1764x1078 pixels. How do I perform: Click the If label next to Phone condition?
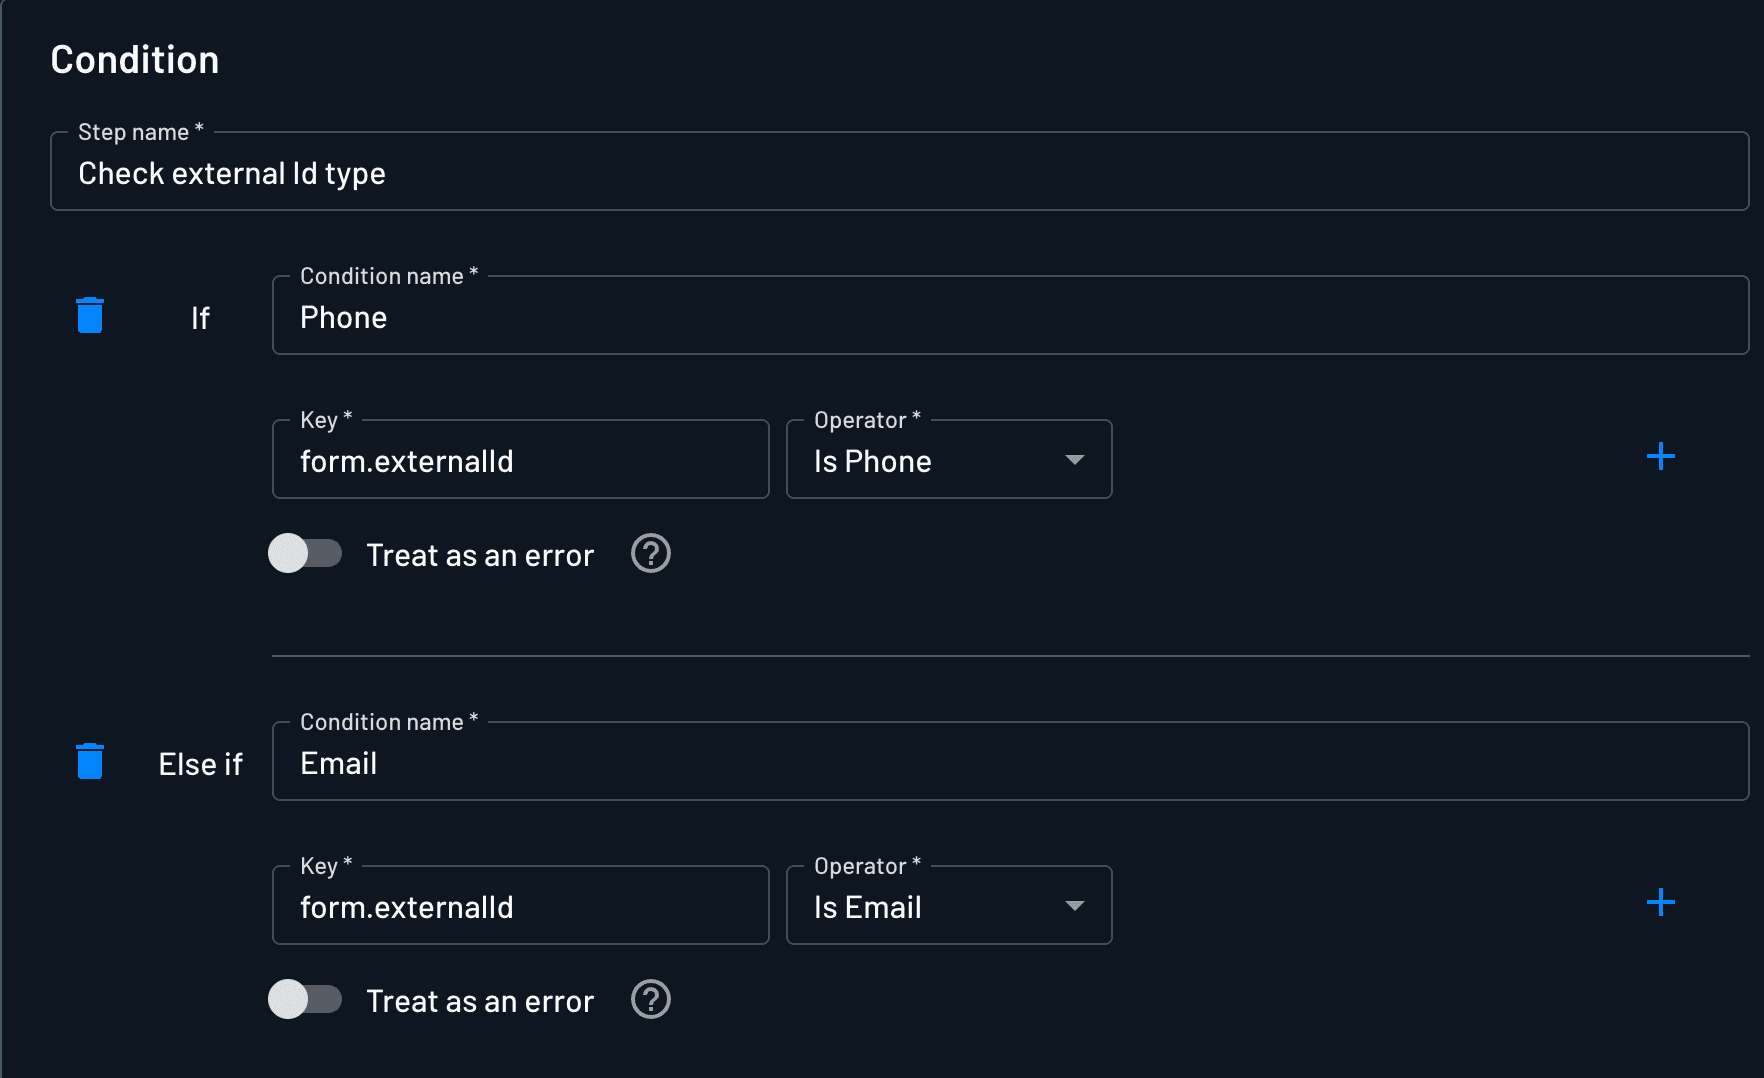(200, 318)
